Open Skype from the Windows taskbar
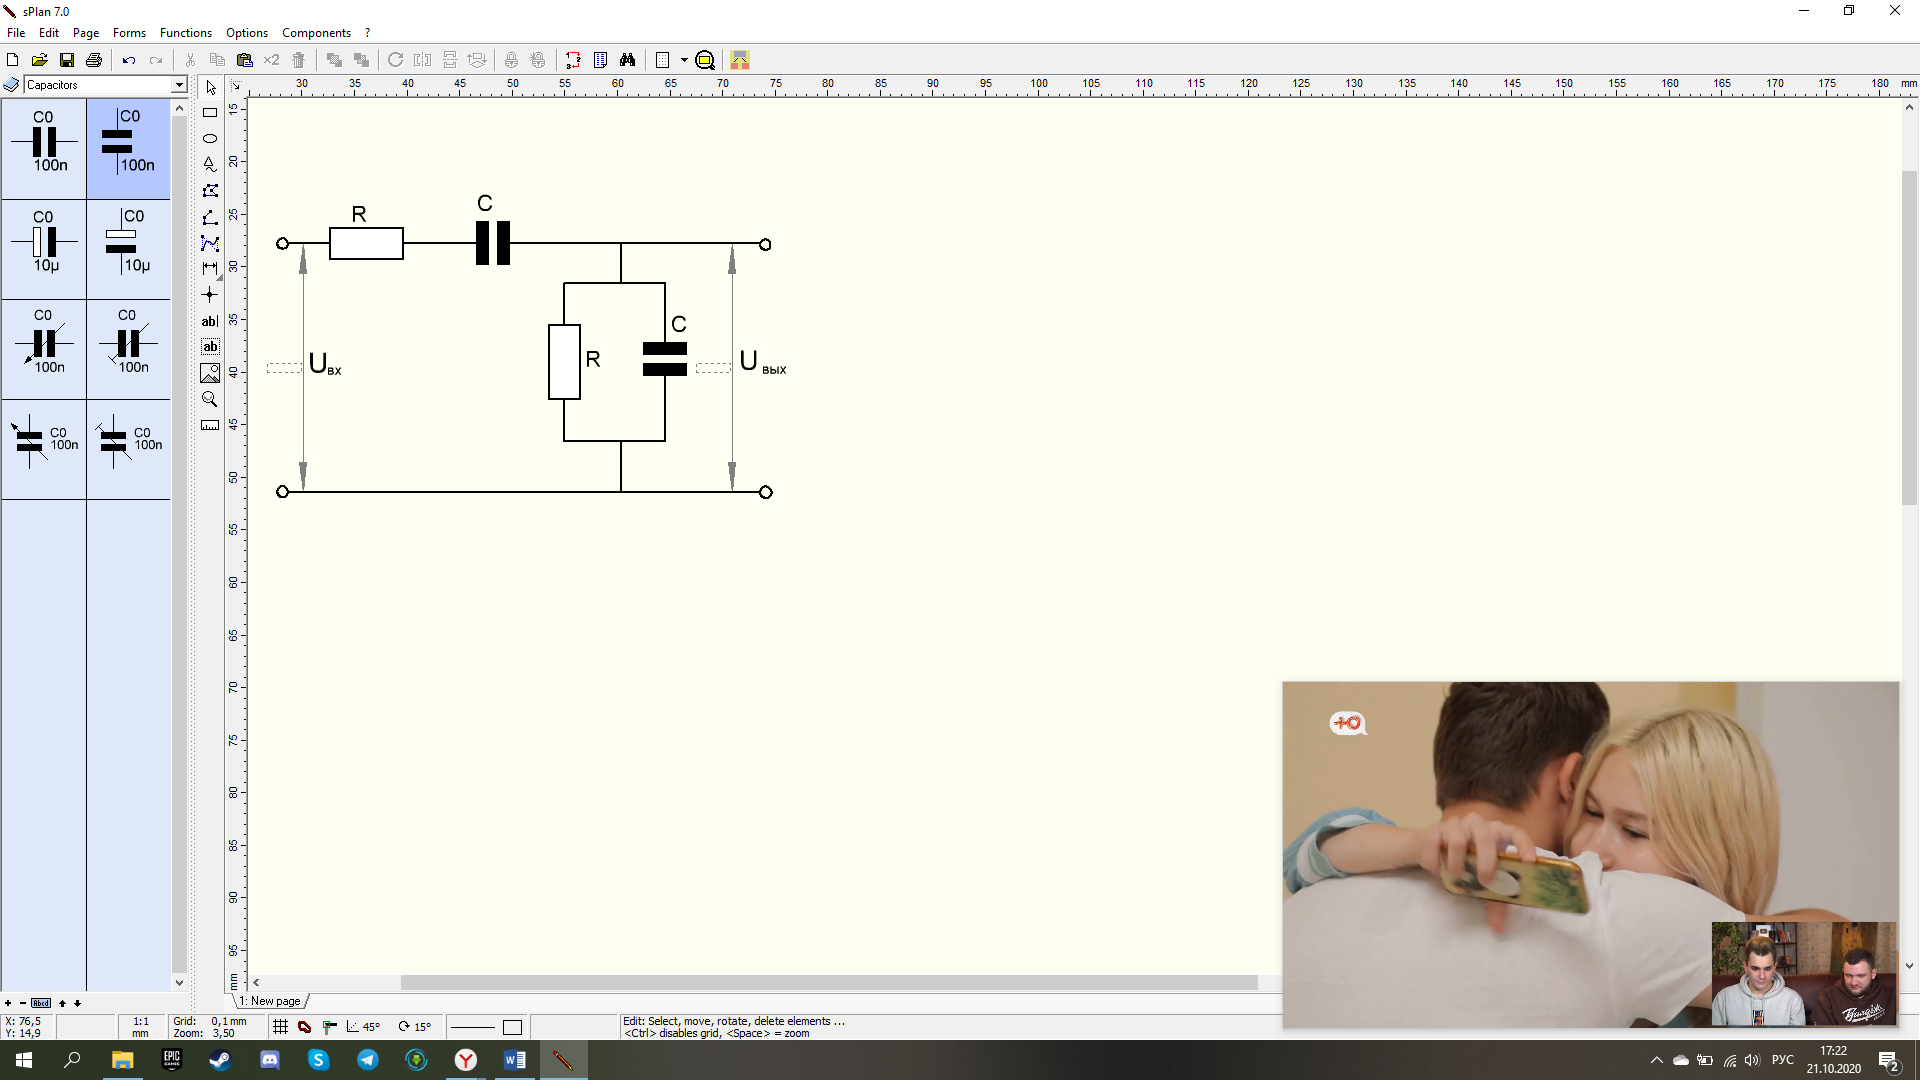Viewport: 1920px width, 1080px height. coord(318,1060)
